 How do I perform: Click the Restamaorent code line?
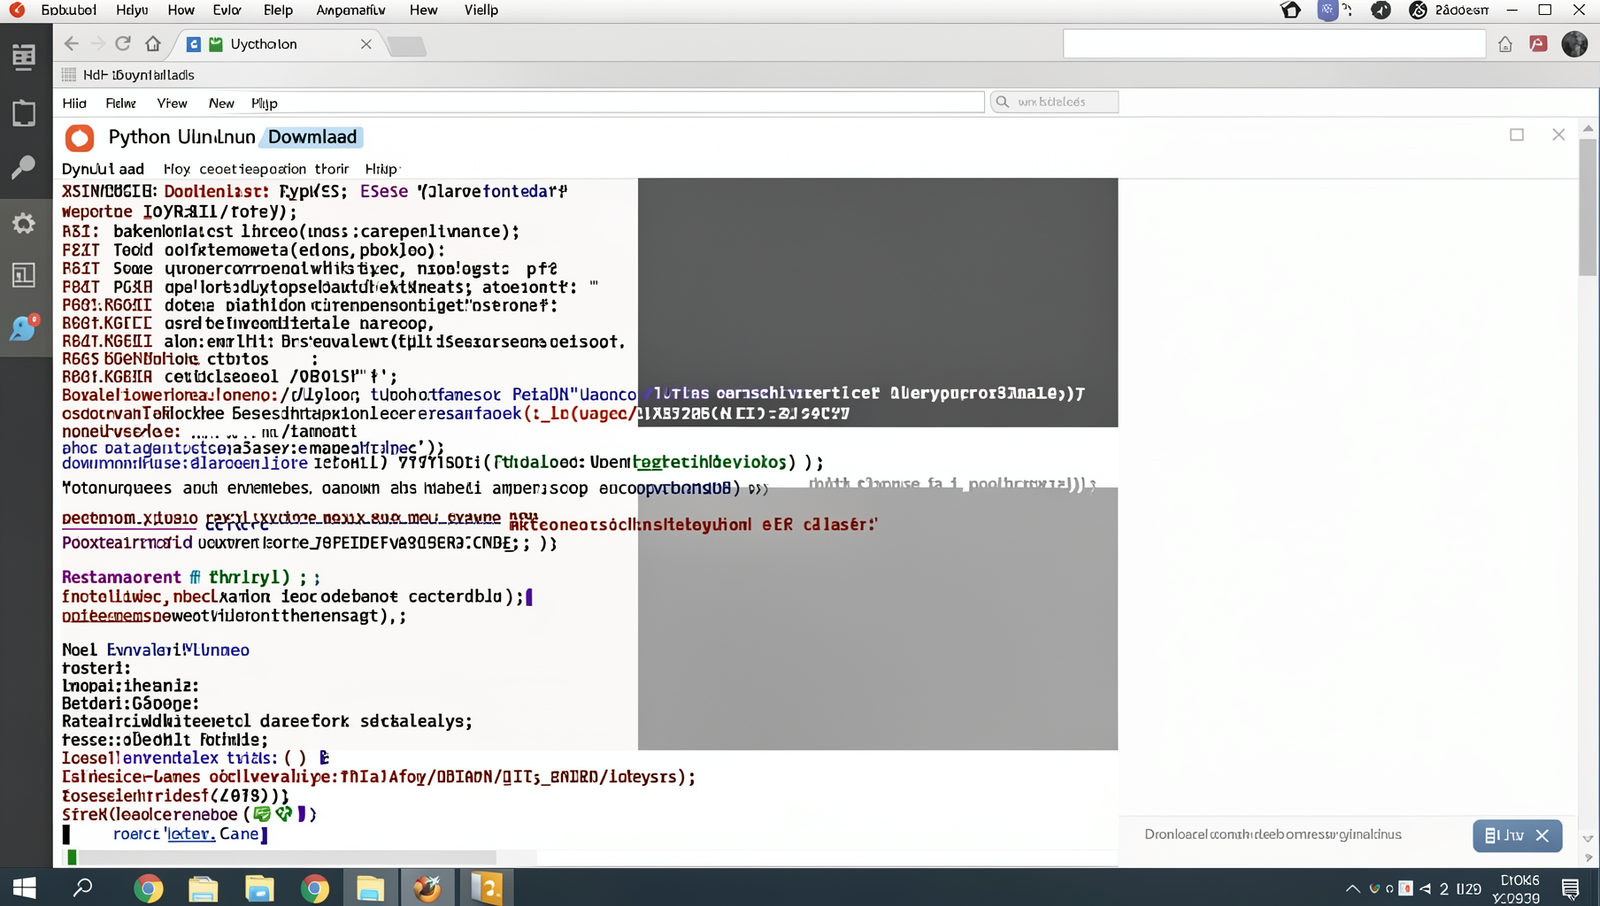(191, 577)
